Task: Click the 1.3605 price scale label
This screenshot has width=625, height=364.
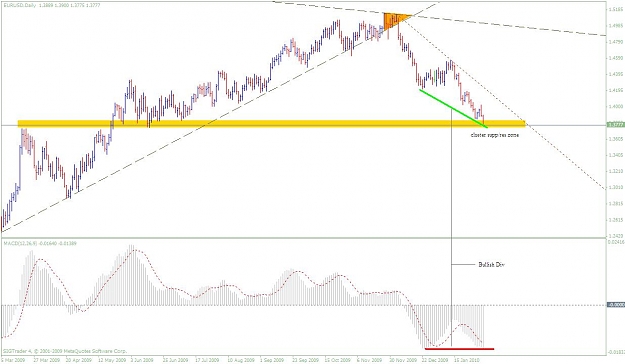Action: [x=616, y=139]
